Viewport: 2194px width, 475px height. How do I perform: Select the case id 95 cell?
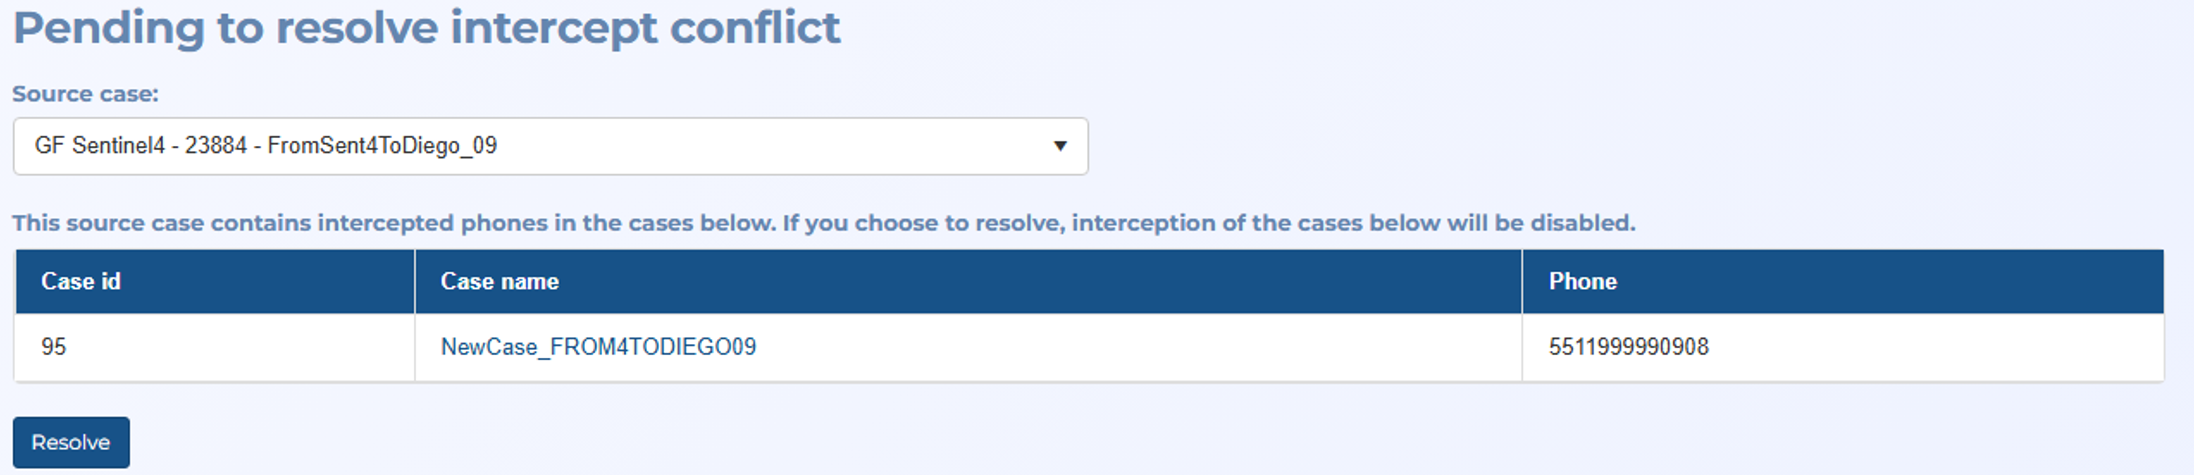pos(214,347)
